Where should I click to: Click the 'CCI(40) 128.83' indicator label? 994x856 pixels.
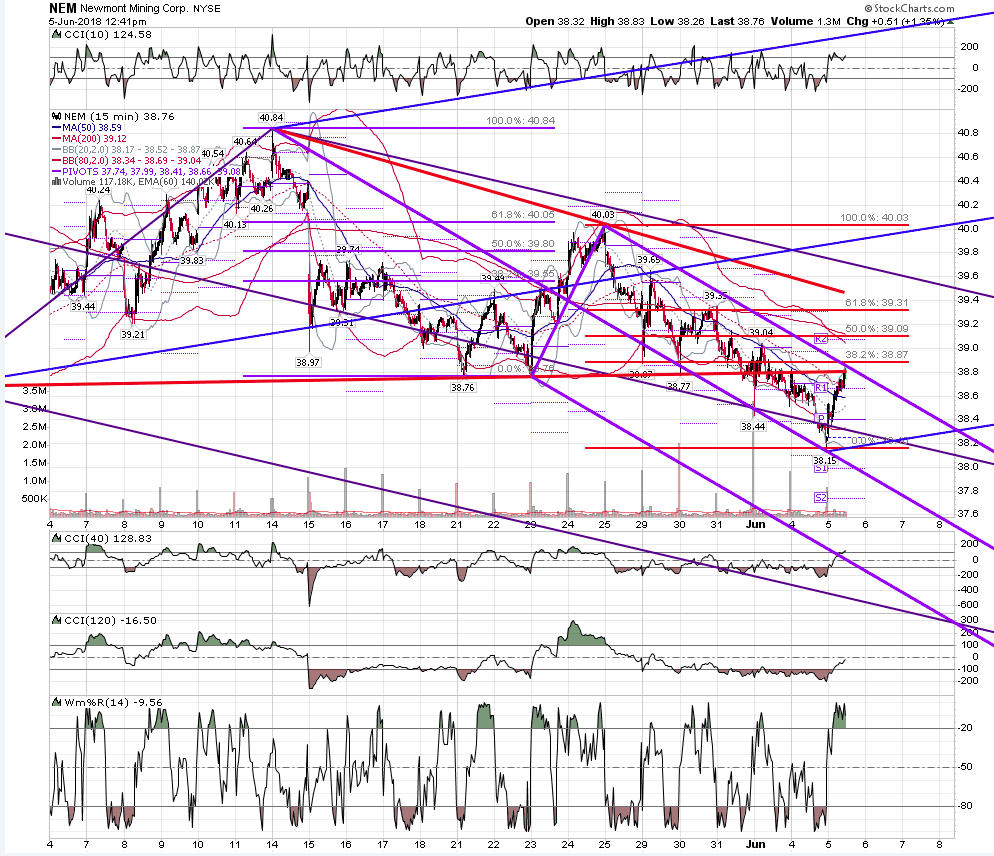(103, 538)
